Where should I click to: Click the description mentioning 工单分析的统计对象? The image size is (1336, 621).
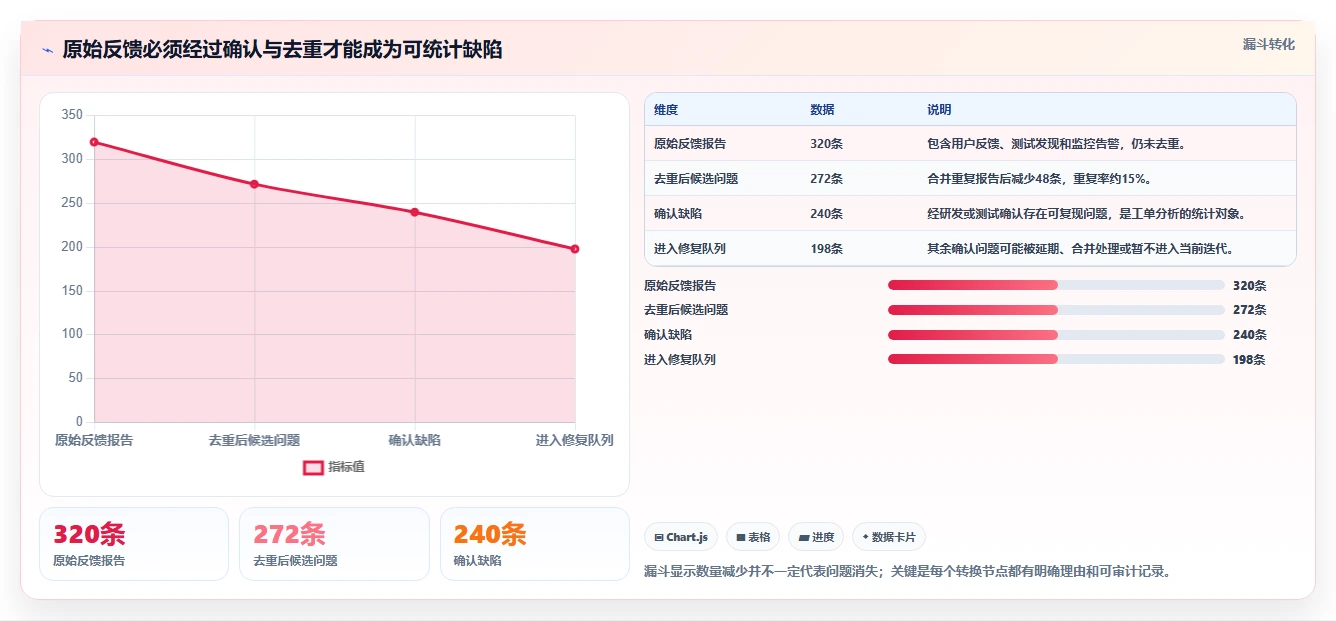[x=1086, y=214]
